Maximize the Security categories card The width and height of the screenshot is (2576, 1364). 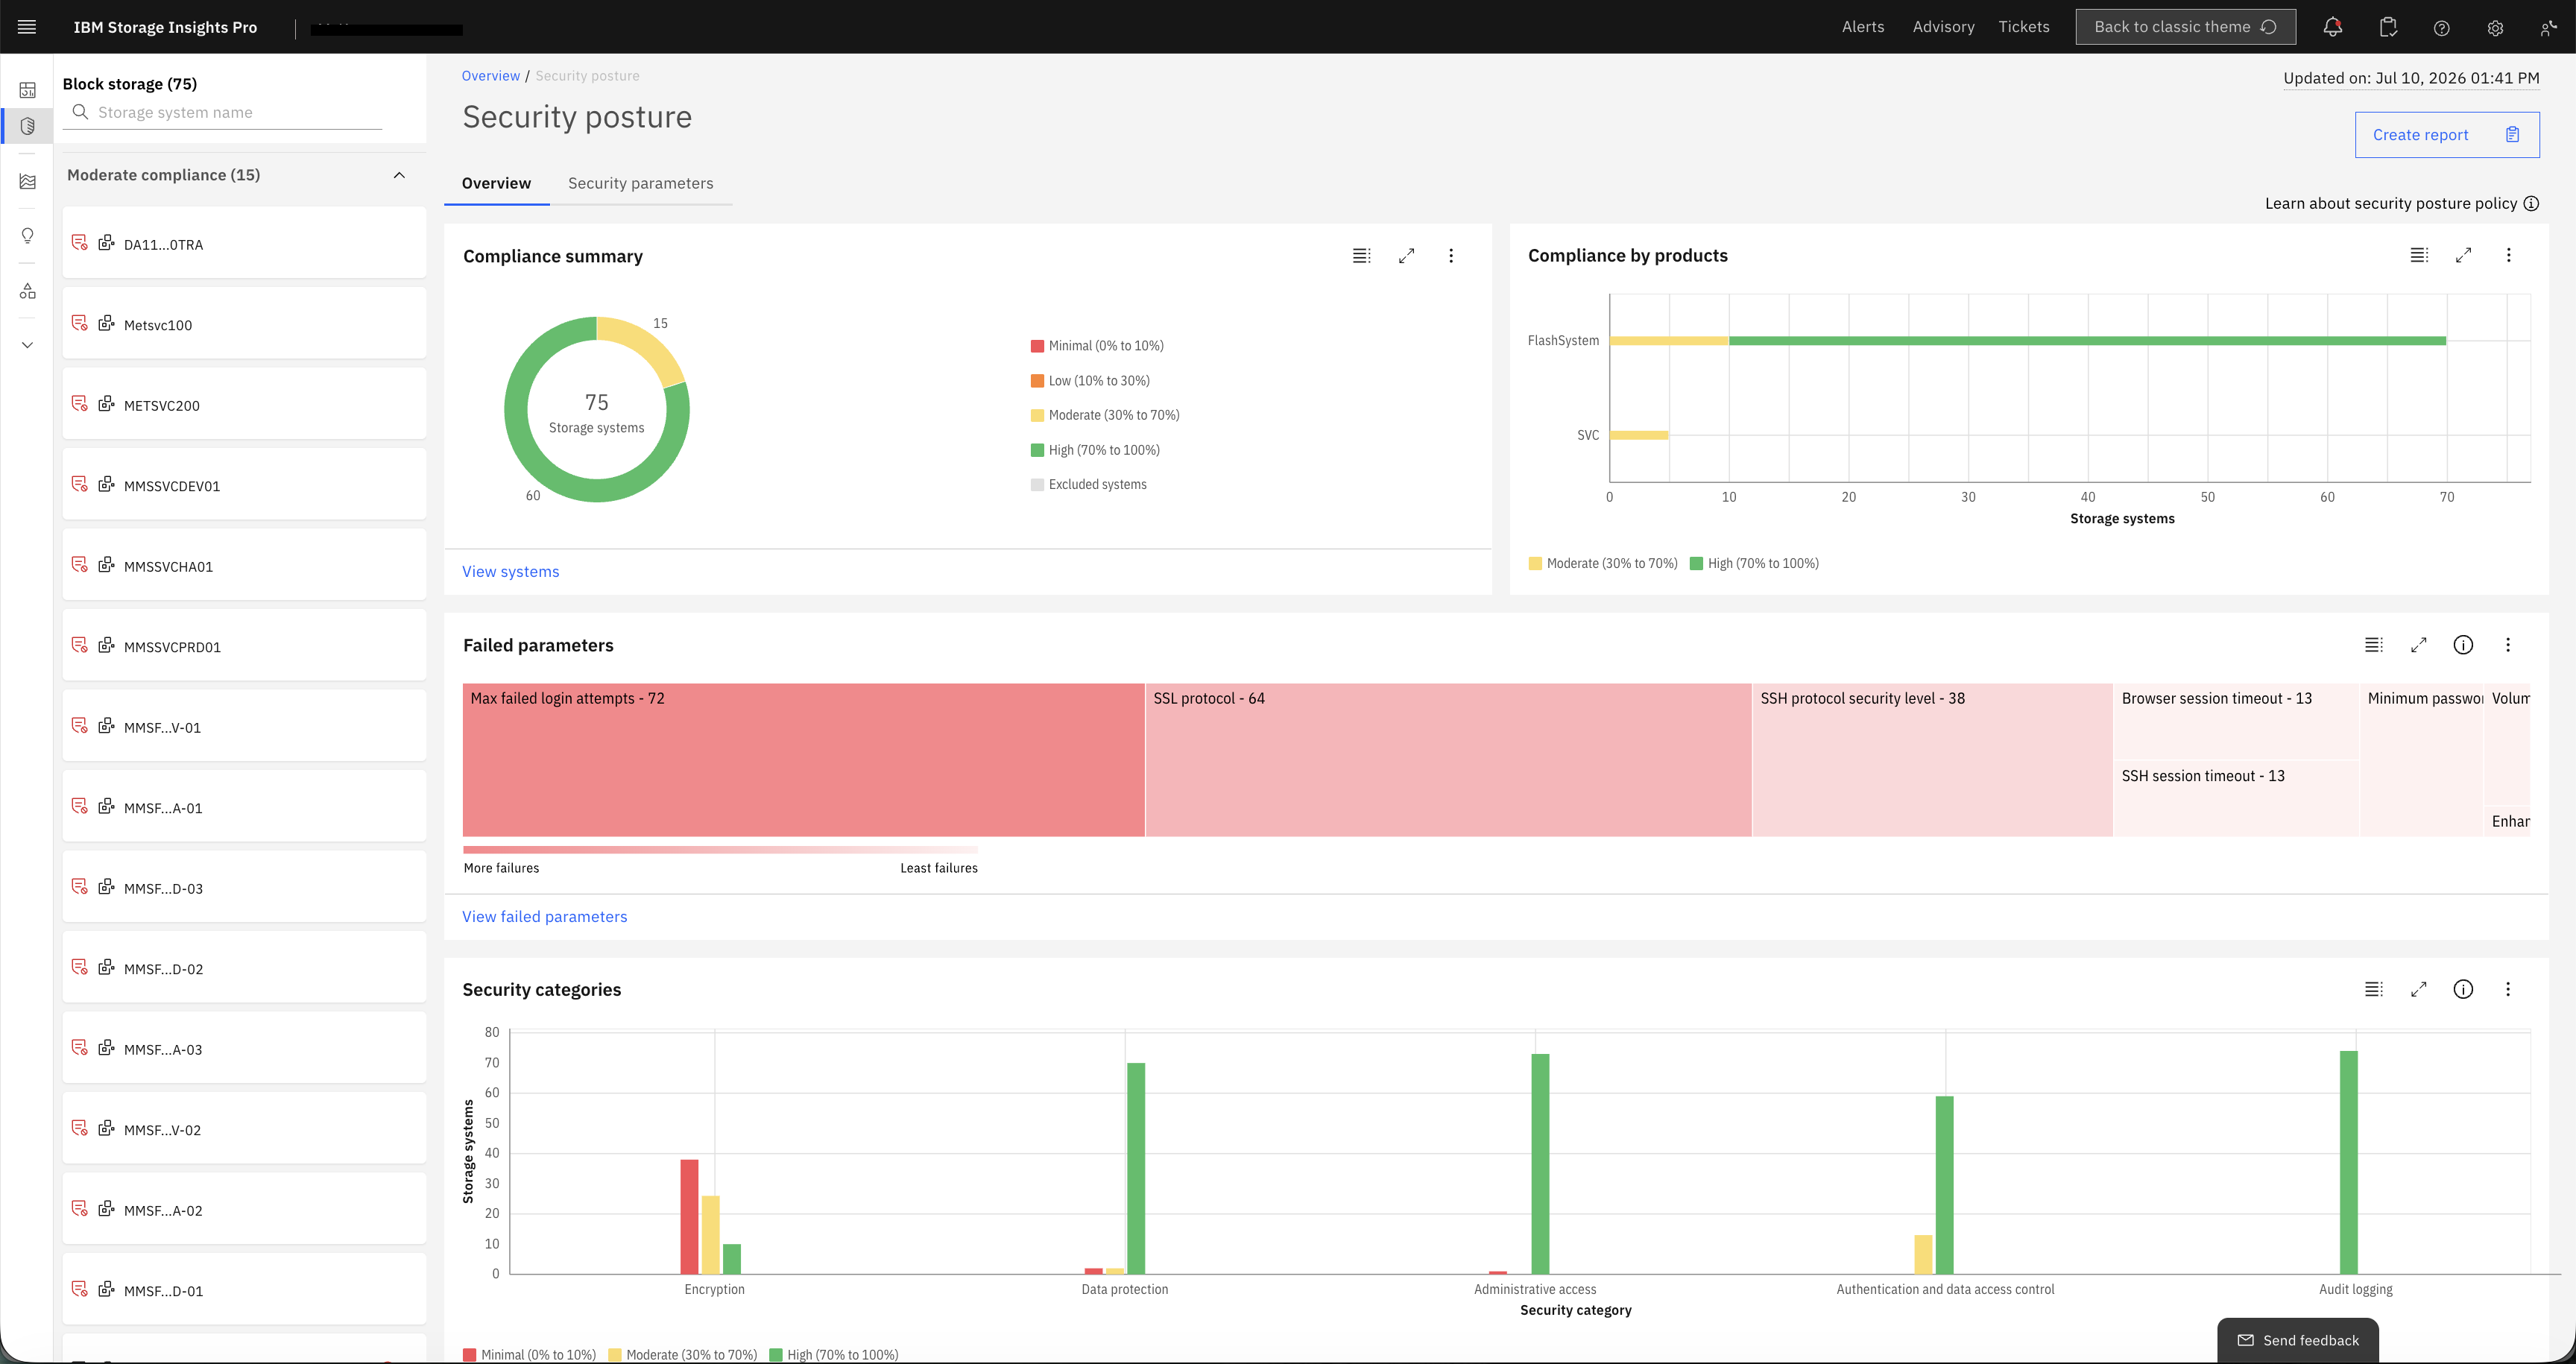click(2419, 989)
